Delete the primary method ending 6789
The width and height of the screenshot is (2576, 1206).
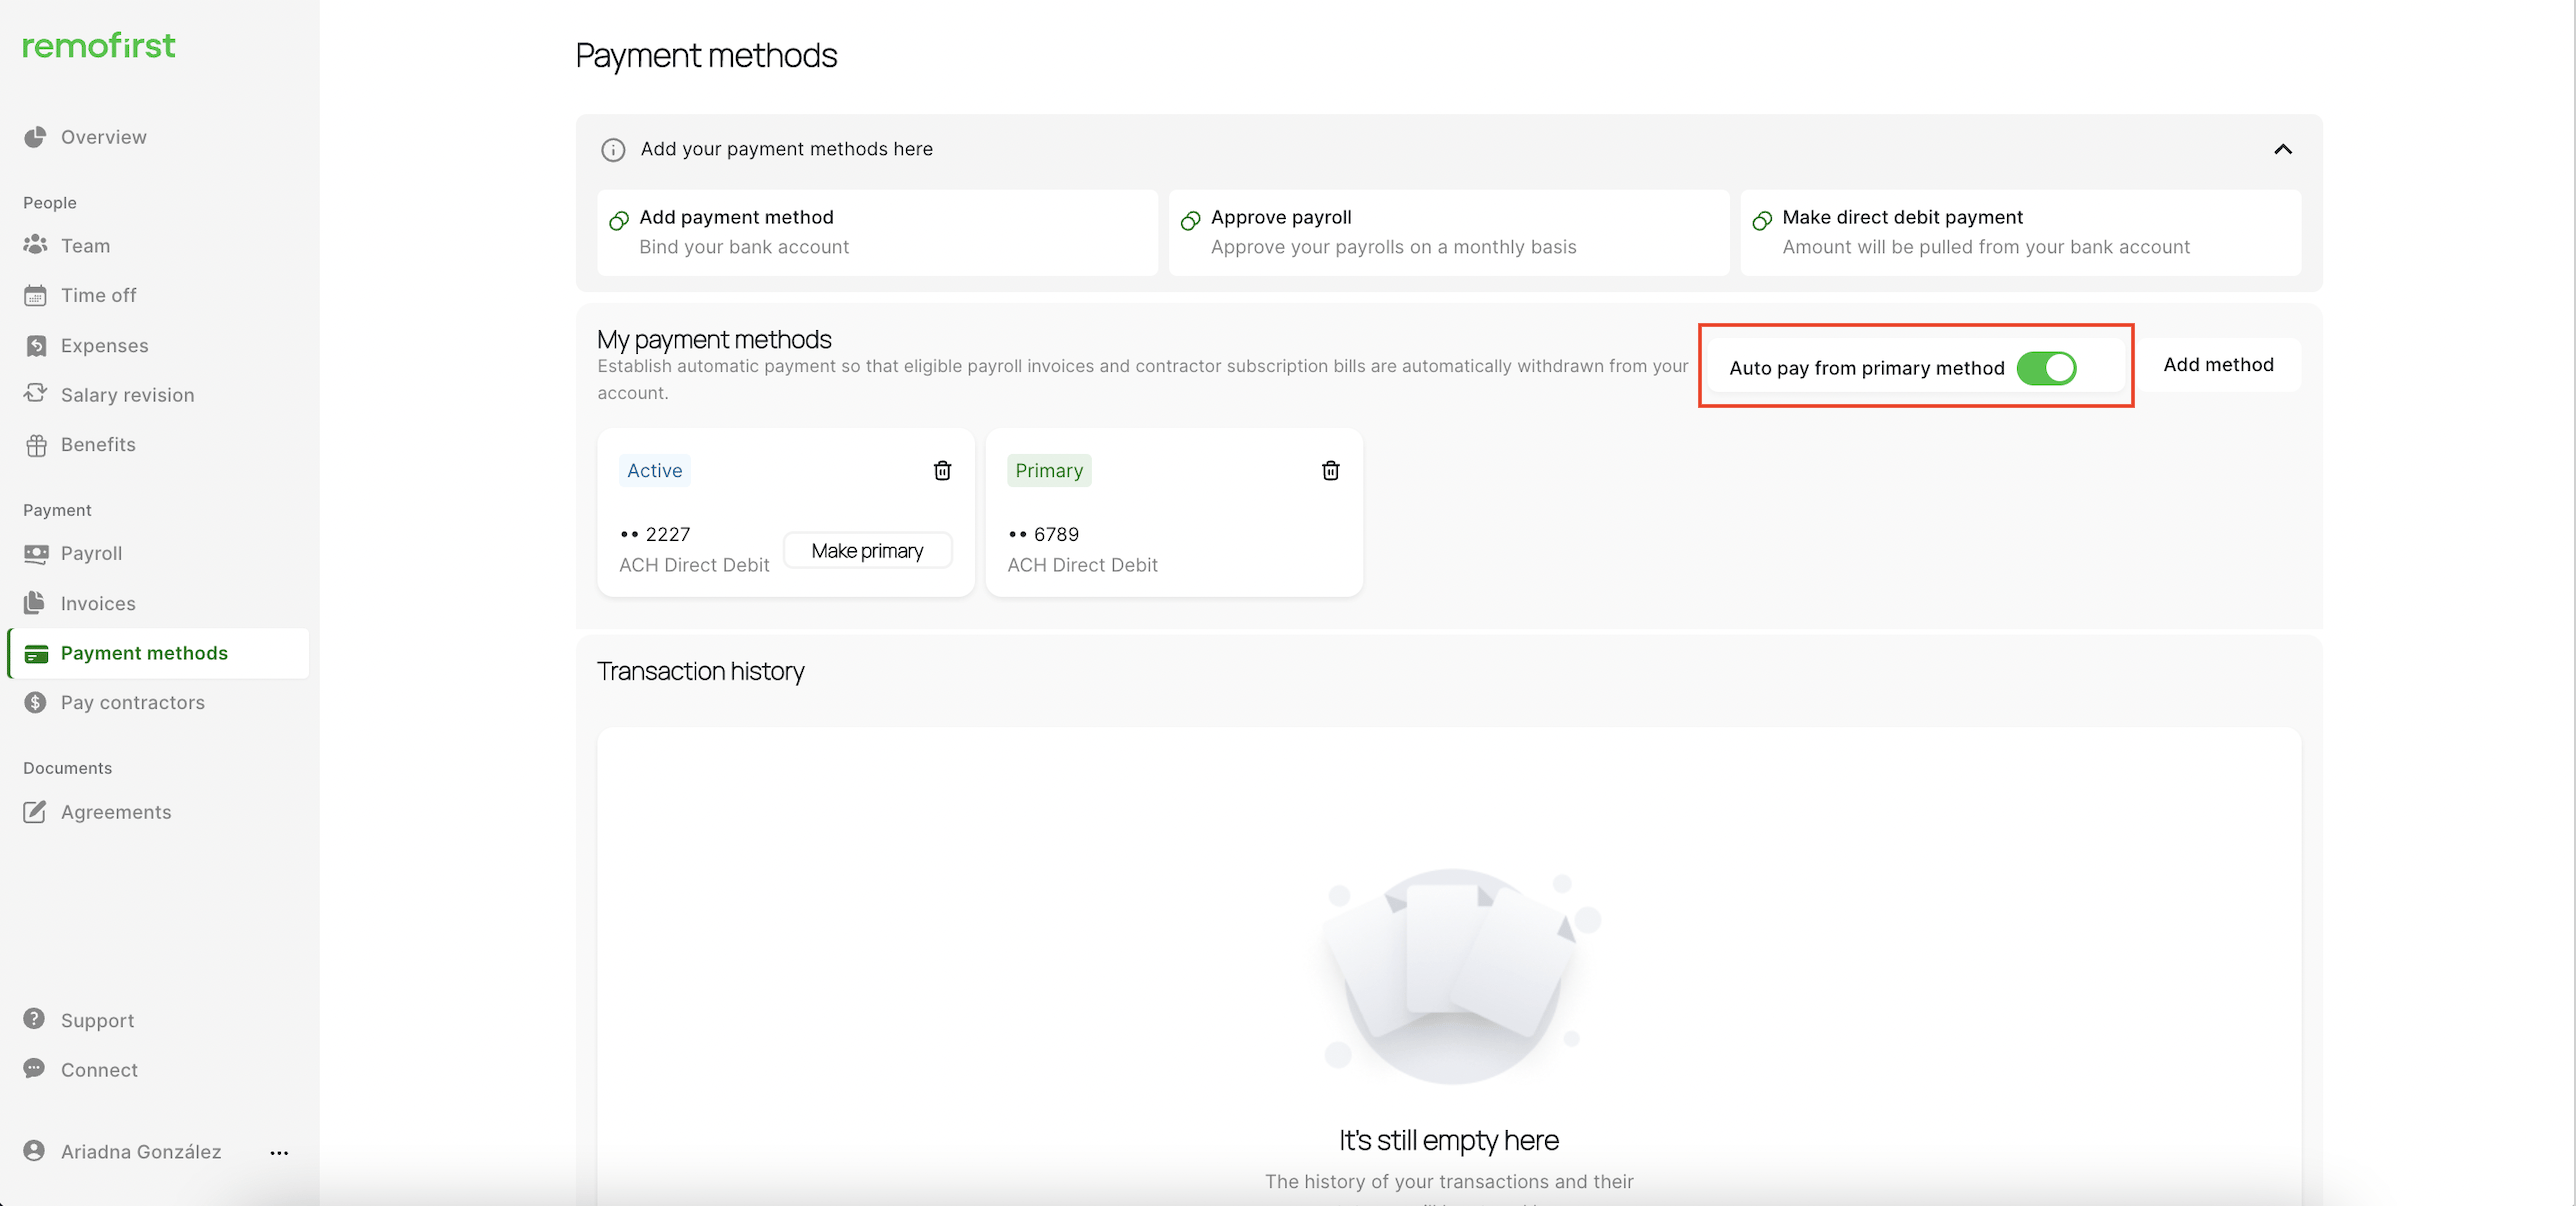coord(1330,470)
